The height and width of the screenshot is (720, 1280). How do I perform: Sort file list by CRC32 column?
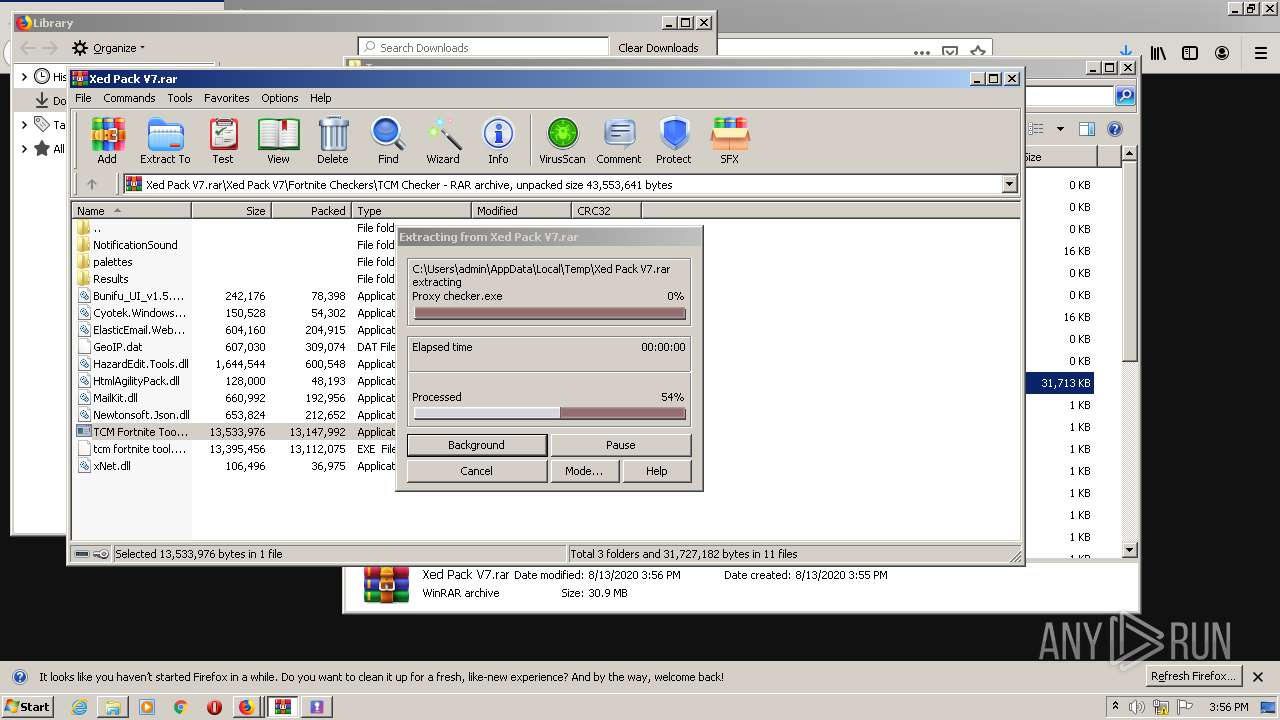point(606,211)
